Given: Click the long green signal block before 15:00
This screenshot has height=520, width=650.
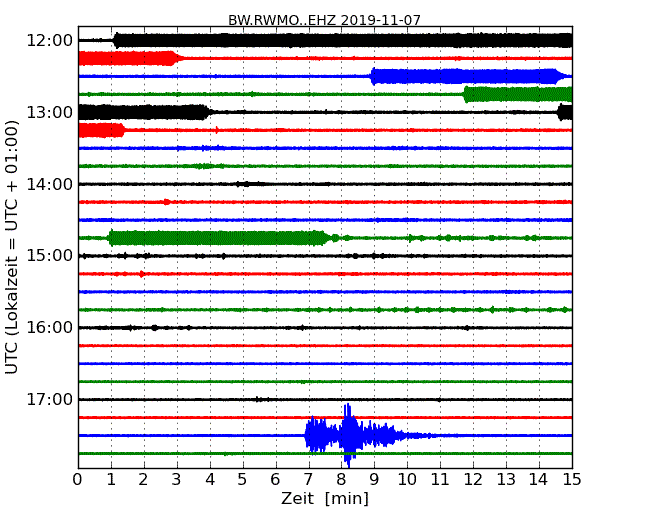Looking at the screenshot, I should coord(220,238).
